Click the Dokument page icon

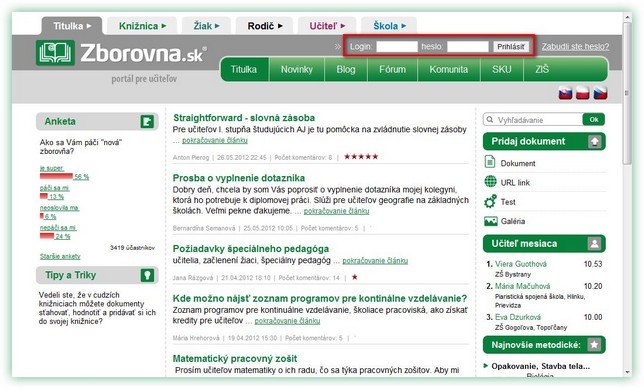pyautogui.click(x=490, y=162)
